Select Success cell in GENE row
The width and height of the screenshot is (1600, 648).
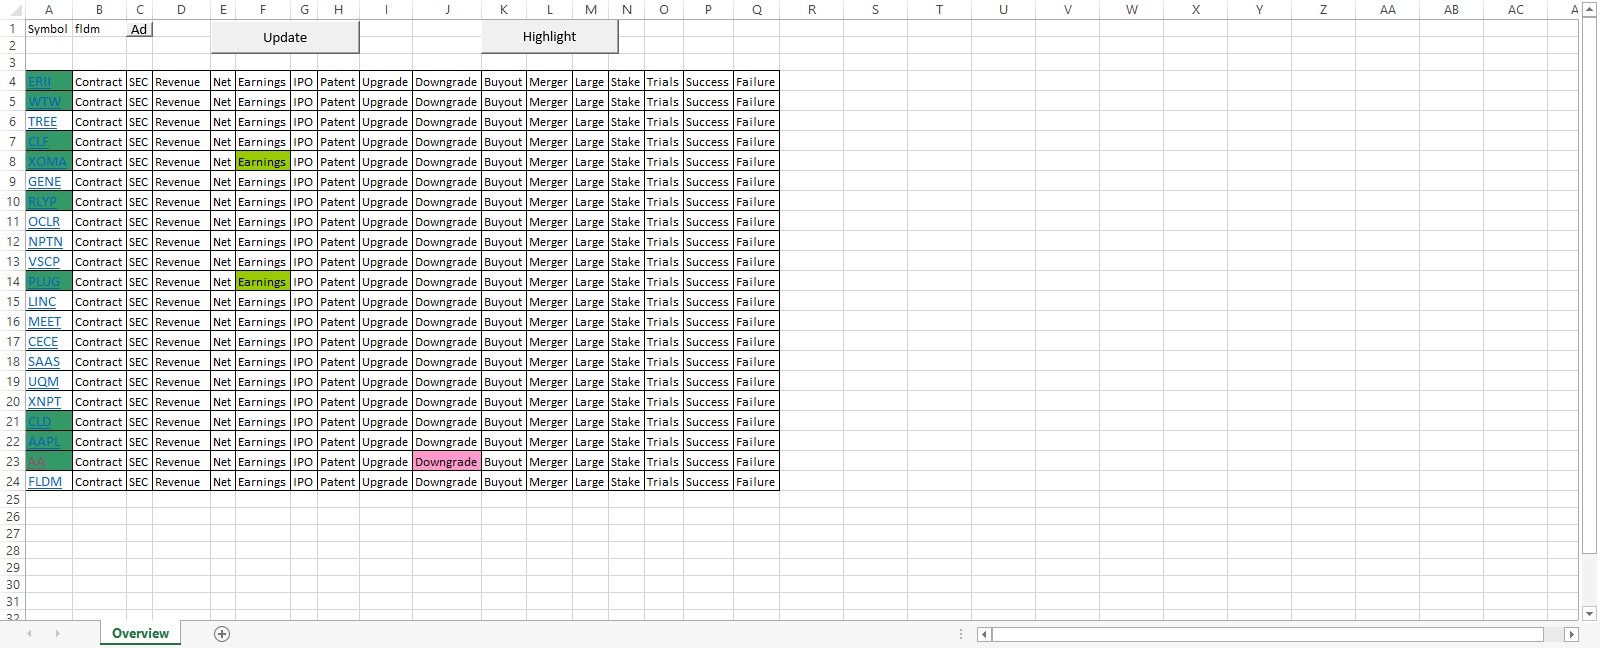pos(707,182)
